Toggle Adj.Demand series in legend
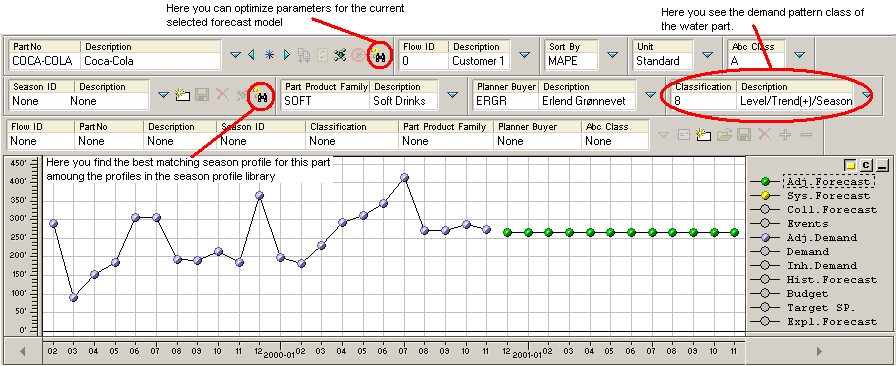Viewport: 896px width, 366px height. pos(803,238)
